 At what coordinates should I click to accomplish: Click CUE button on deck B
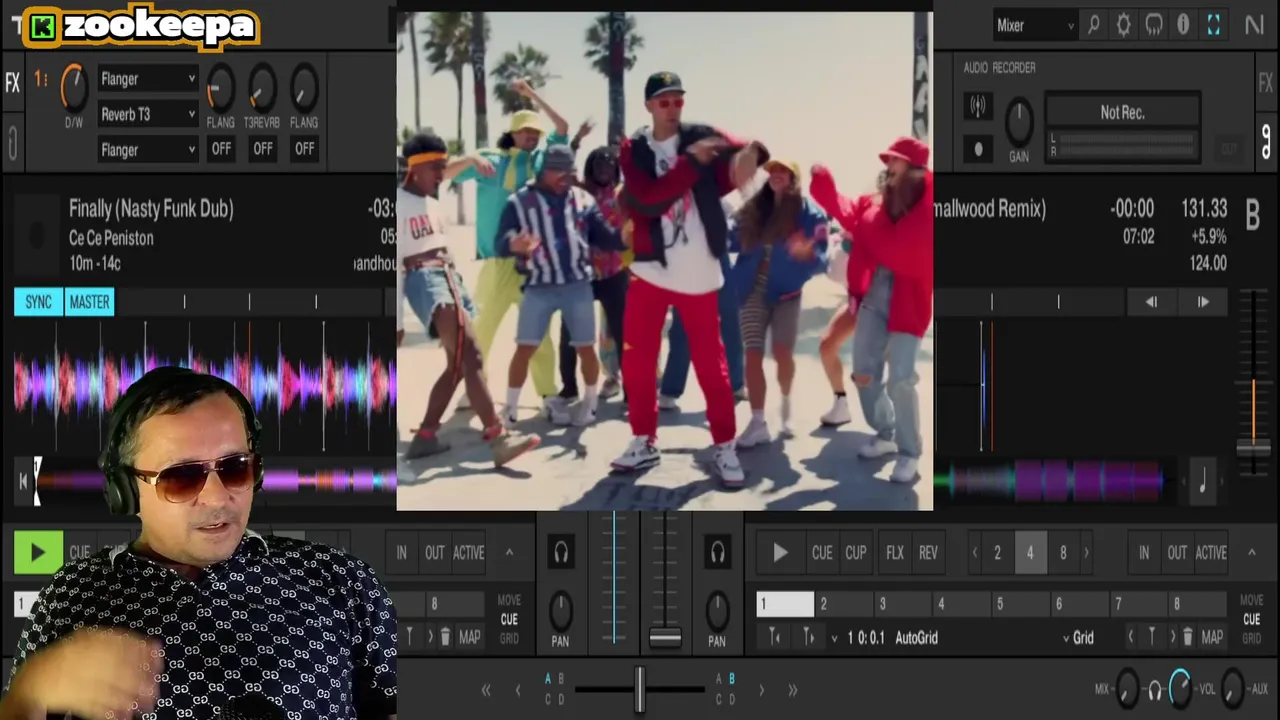pos(822,553)
